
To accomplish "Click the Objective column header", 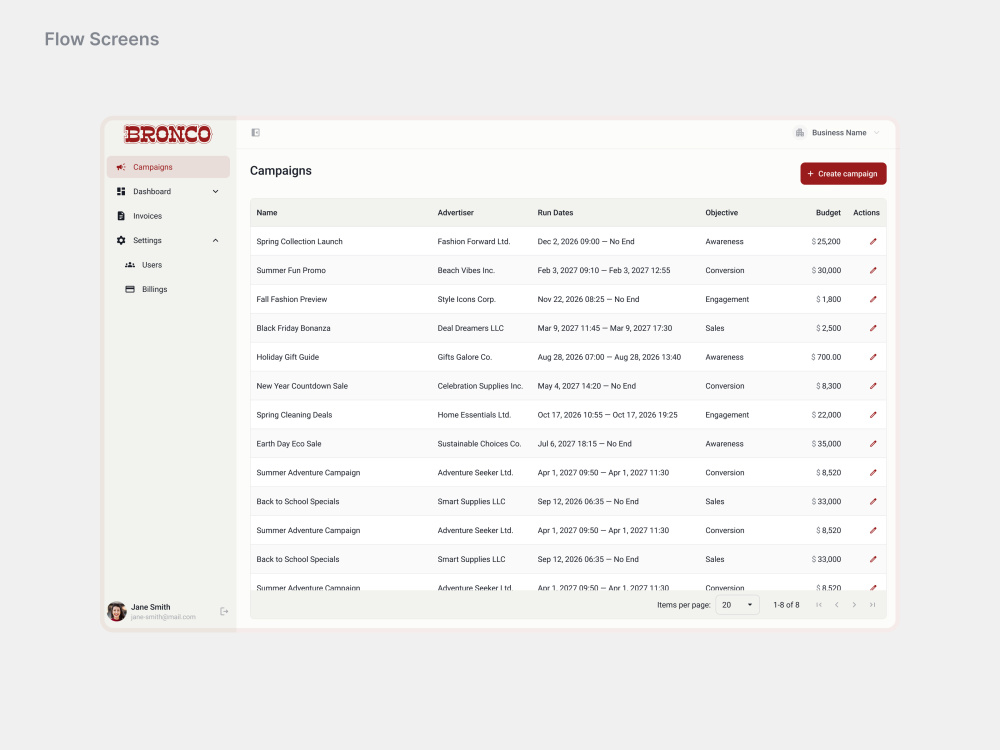I will pos(721,213).
